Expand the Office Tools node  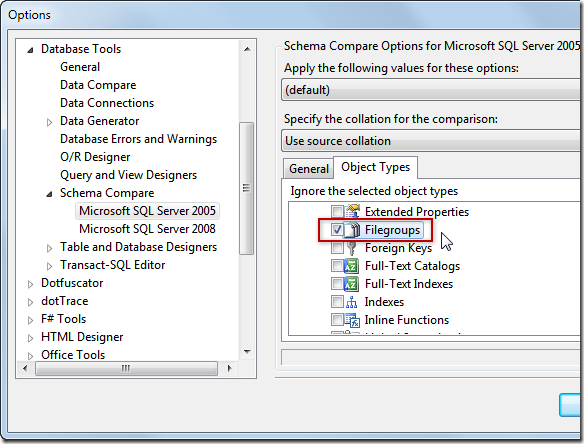point(31,356)
